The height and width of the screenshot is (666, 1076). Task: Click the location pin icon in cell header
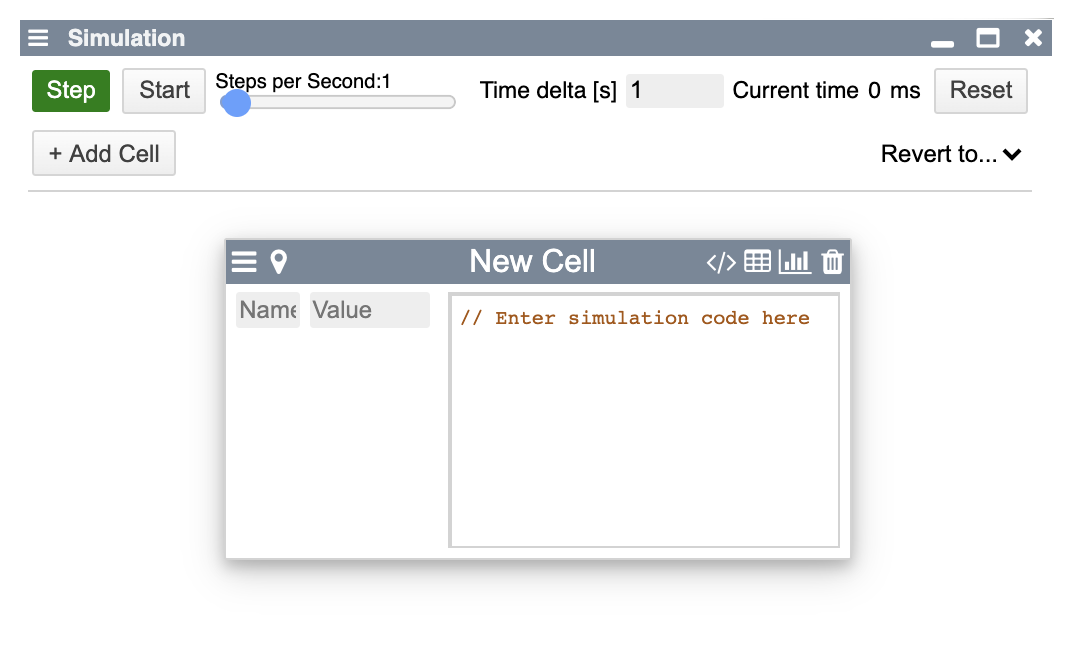(279, 262)
